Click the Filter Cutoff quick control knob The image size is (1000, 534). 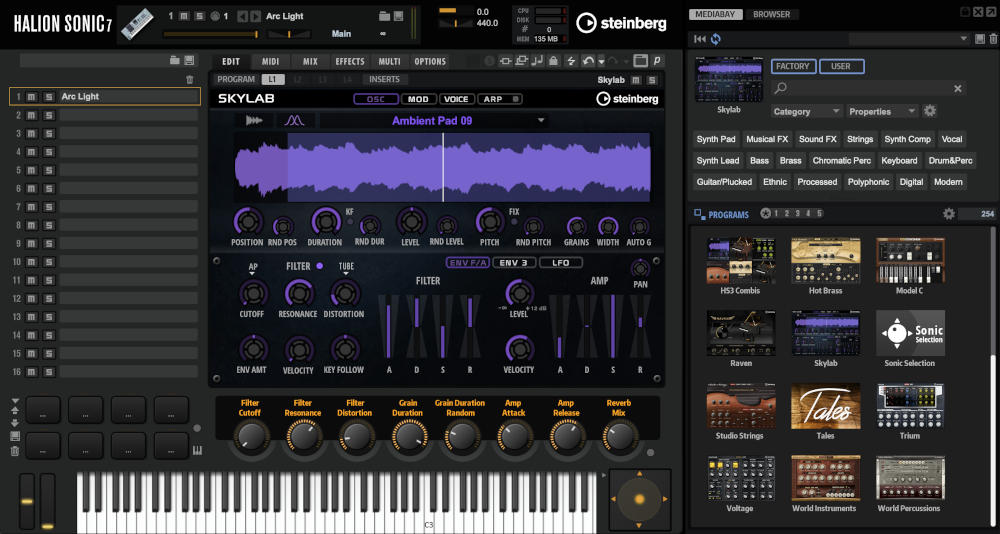click(x=251, y=435)
